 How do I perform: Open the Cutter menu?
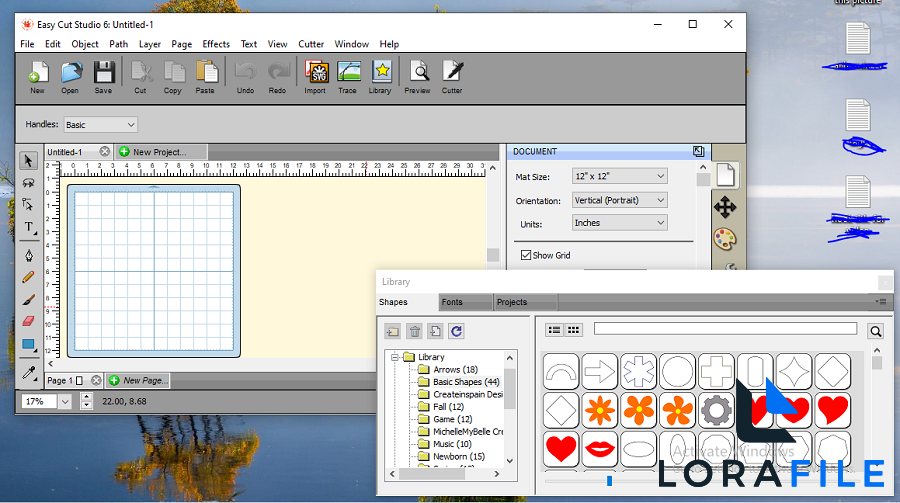click(x=311, y=44)
